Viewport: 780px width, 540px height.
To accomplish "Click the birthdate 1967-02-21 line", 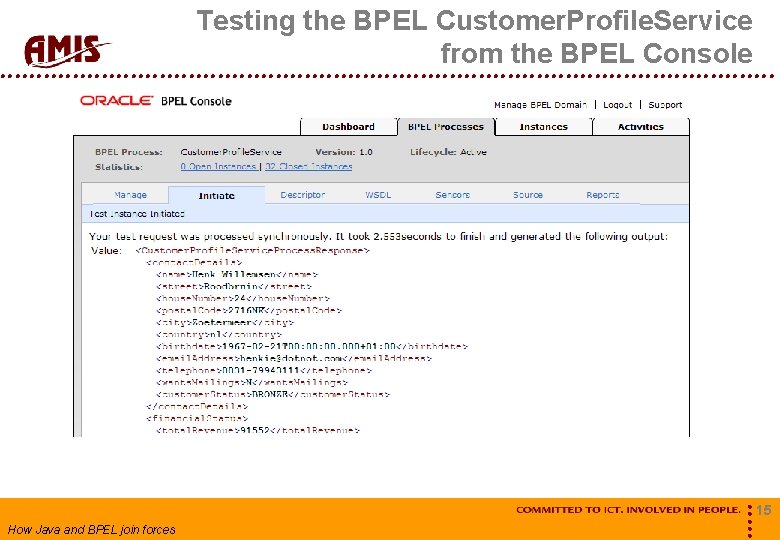I will [x=311, y=347].
